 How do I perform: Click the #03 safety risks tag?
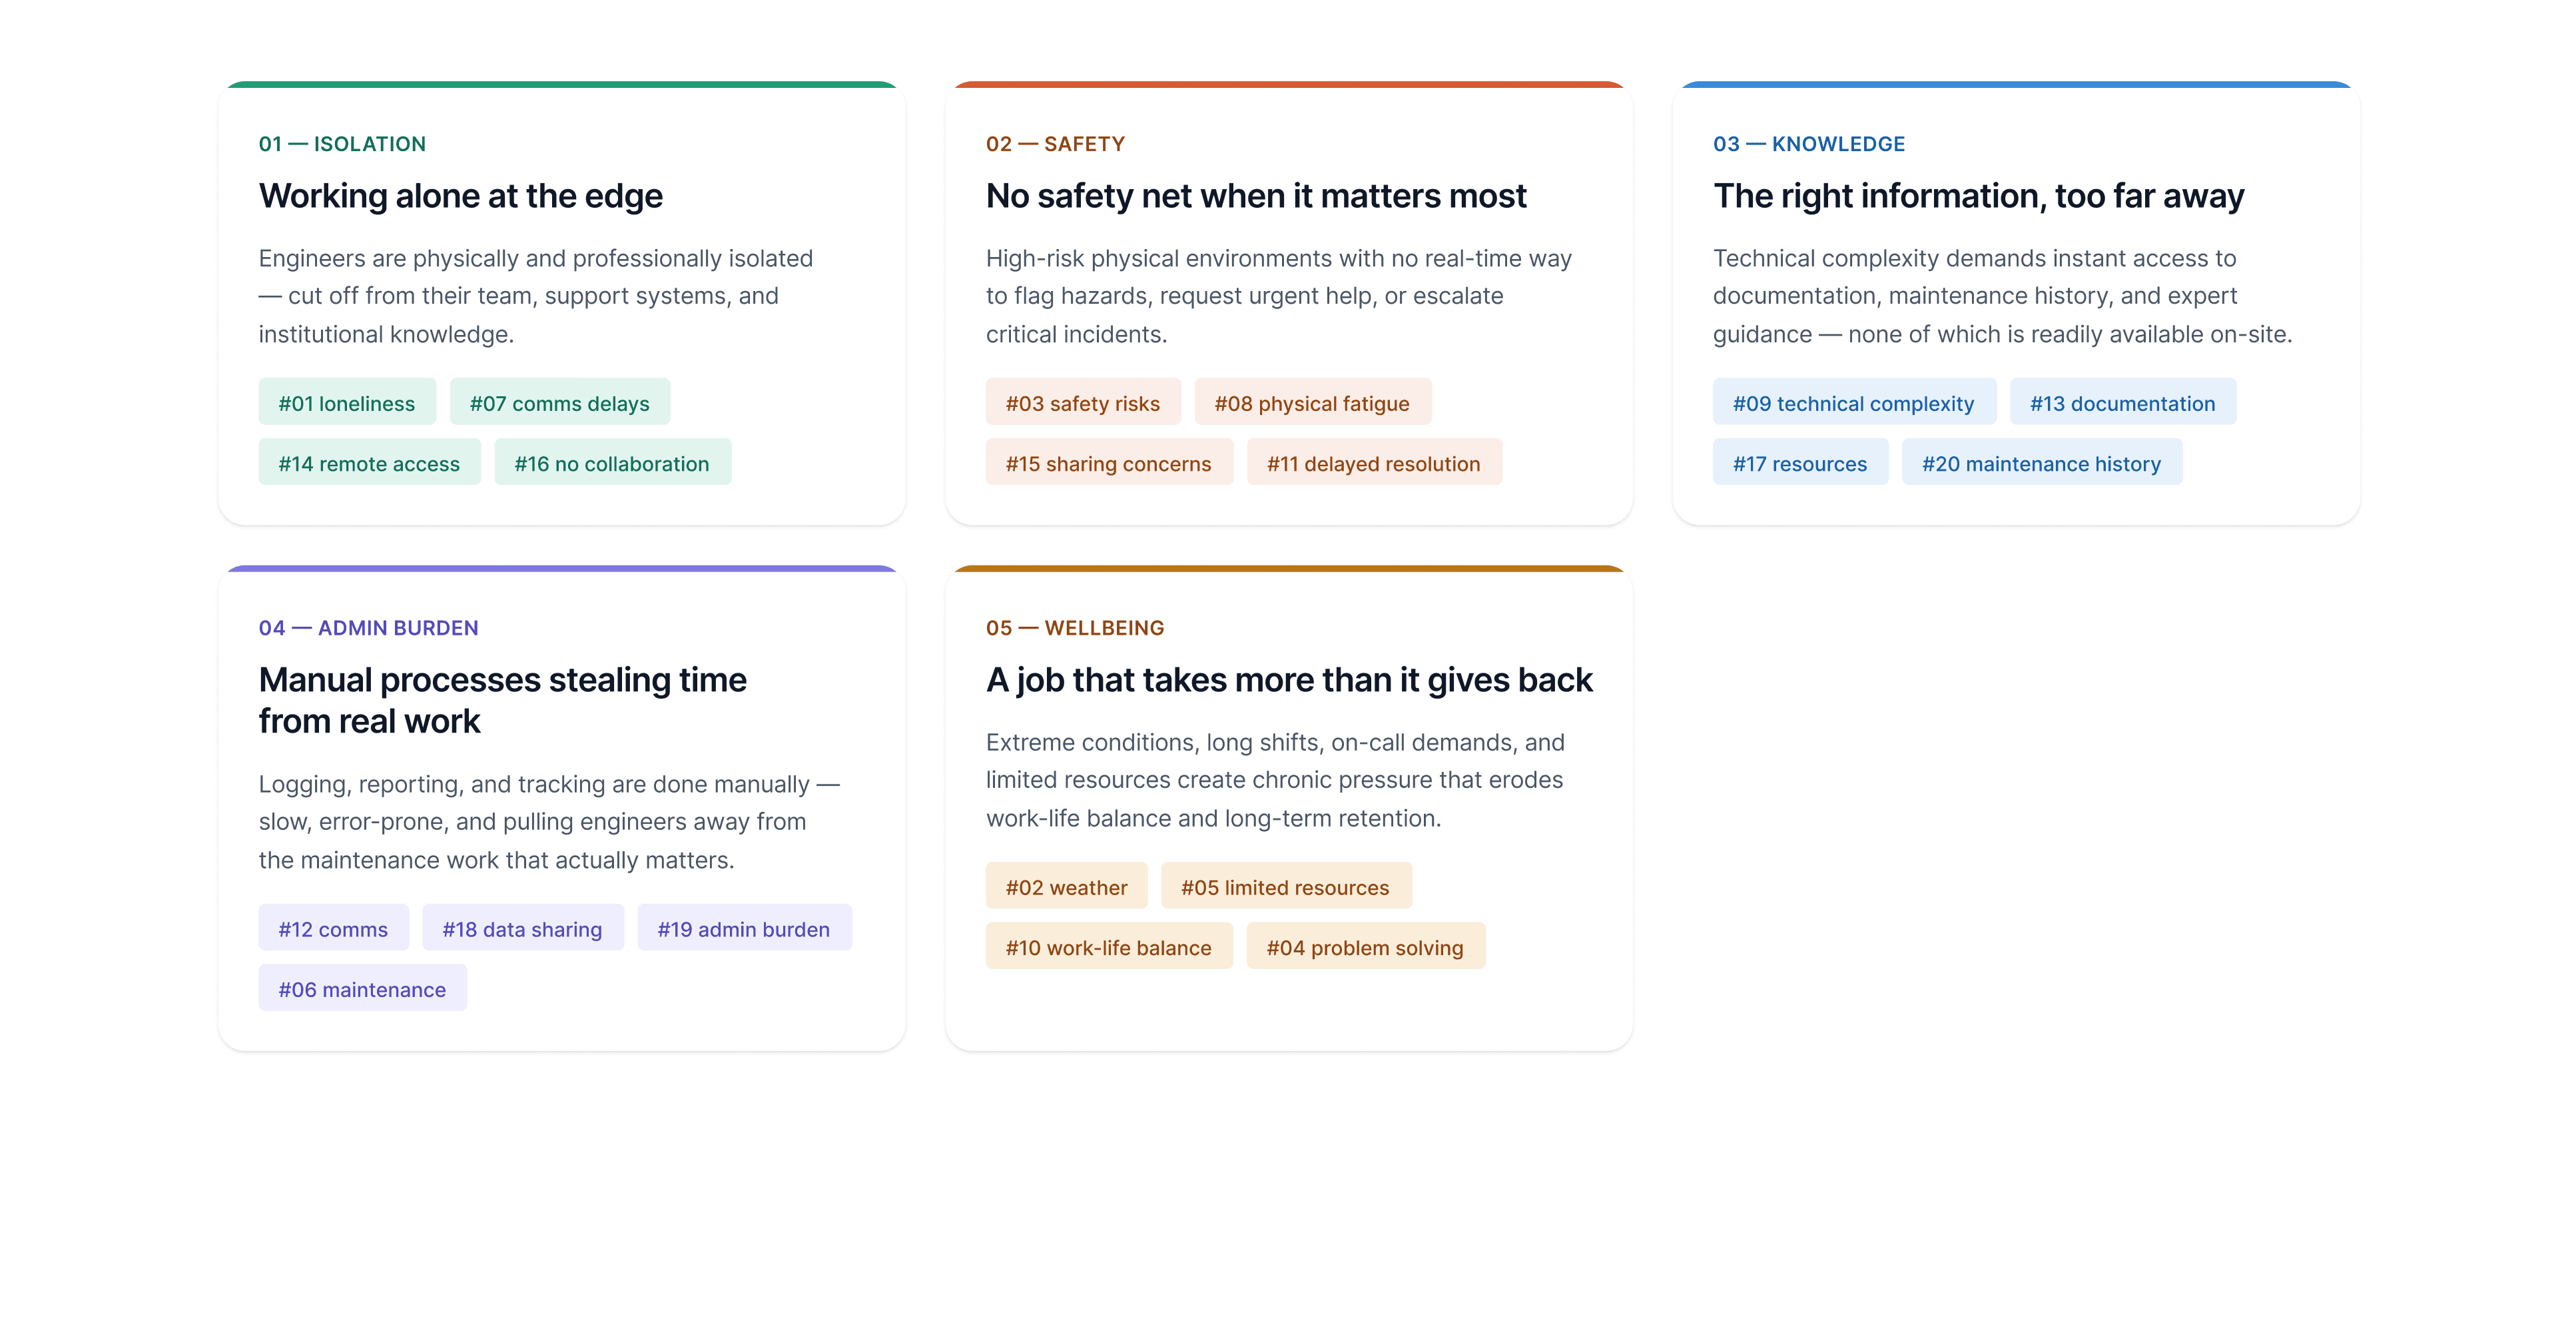coord(1082,403)
